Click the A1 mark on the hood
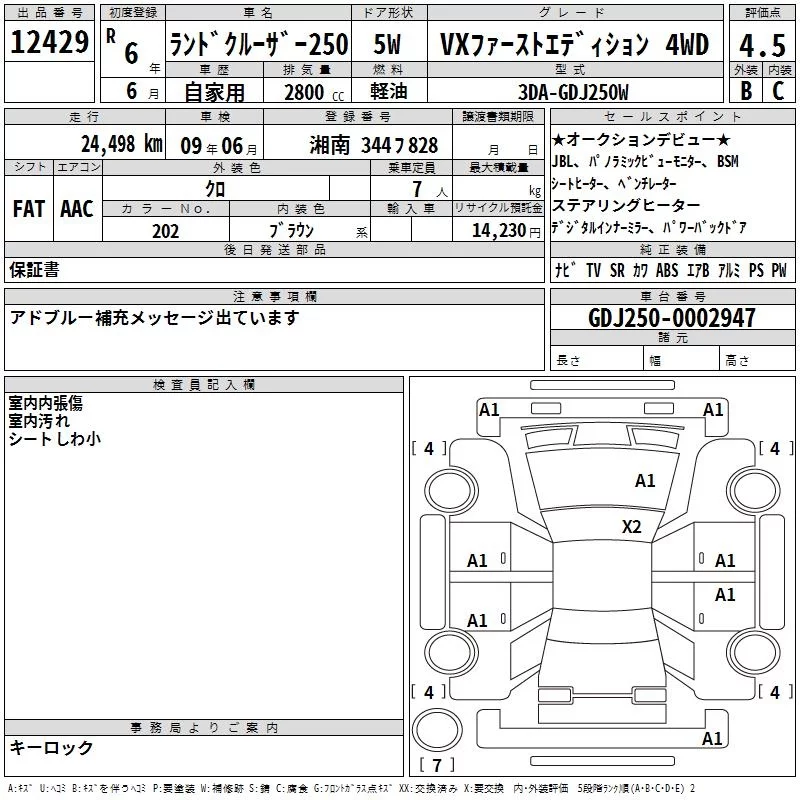 [645, 481]
